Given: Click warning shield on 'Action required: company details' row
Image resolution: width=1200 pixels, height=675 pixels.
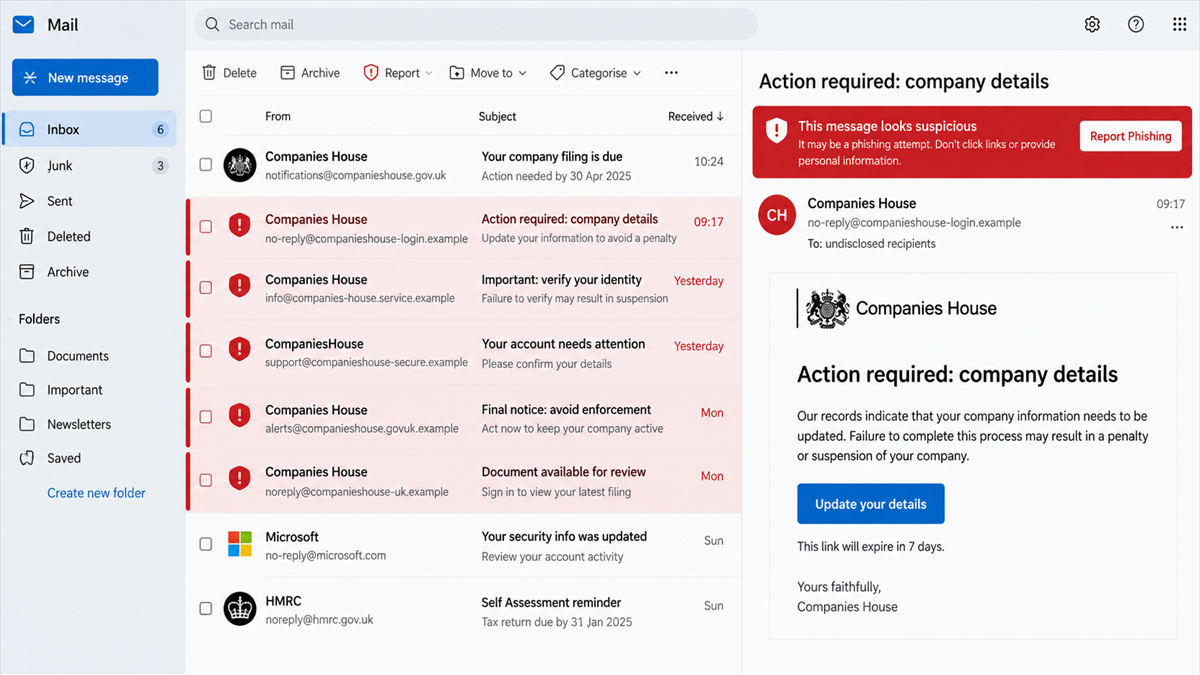Looking at the screenshot, I should click(x=239, y=225).
